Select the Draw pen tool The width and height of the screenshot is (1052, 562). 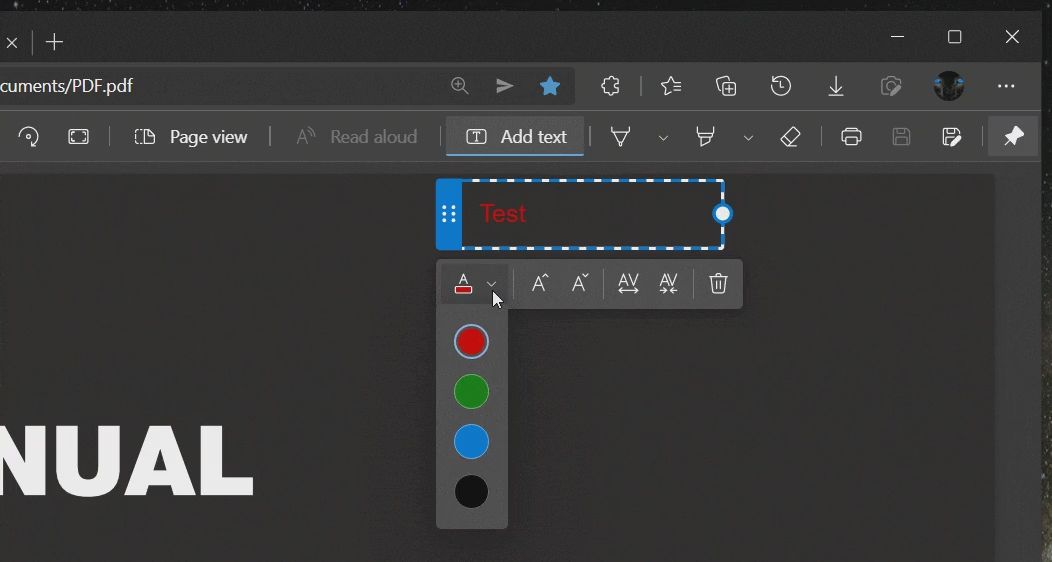(621, 137)
